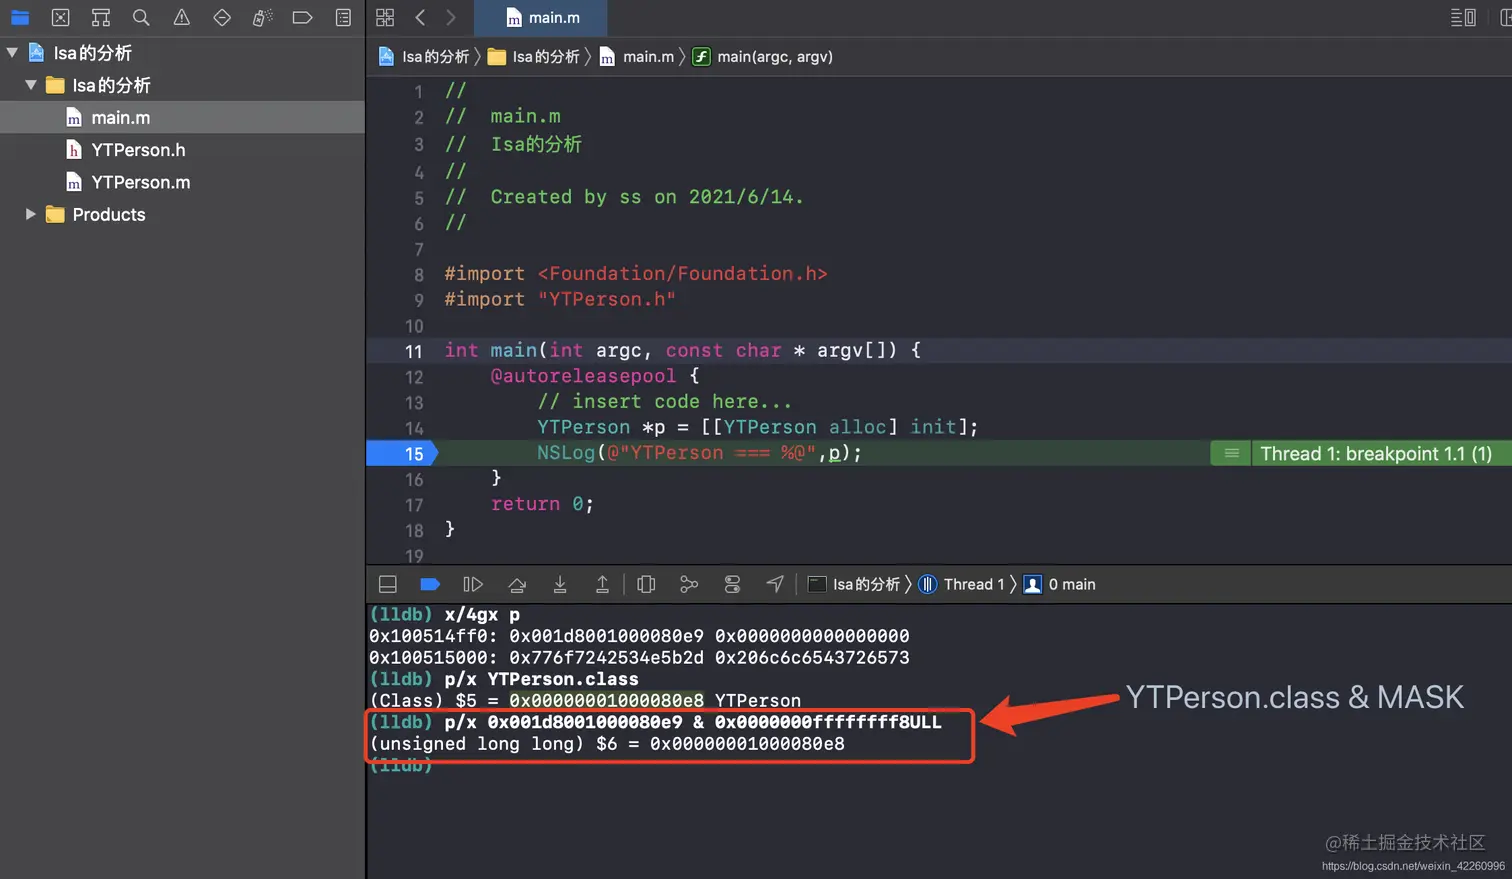Select the main.m editor tab
The width and height of the screenshot is (1512, 879).
[542, 17]
